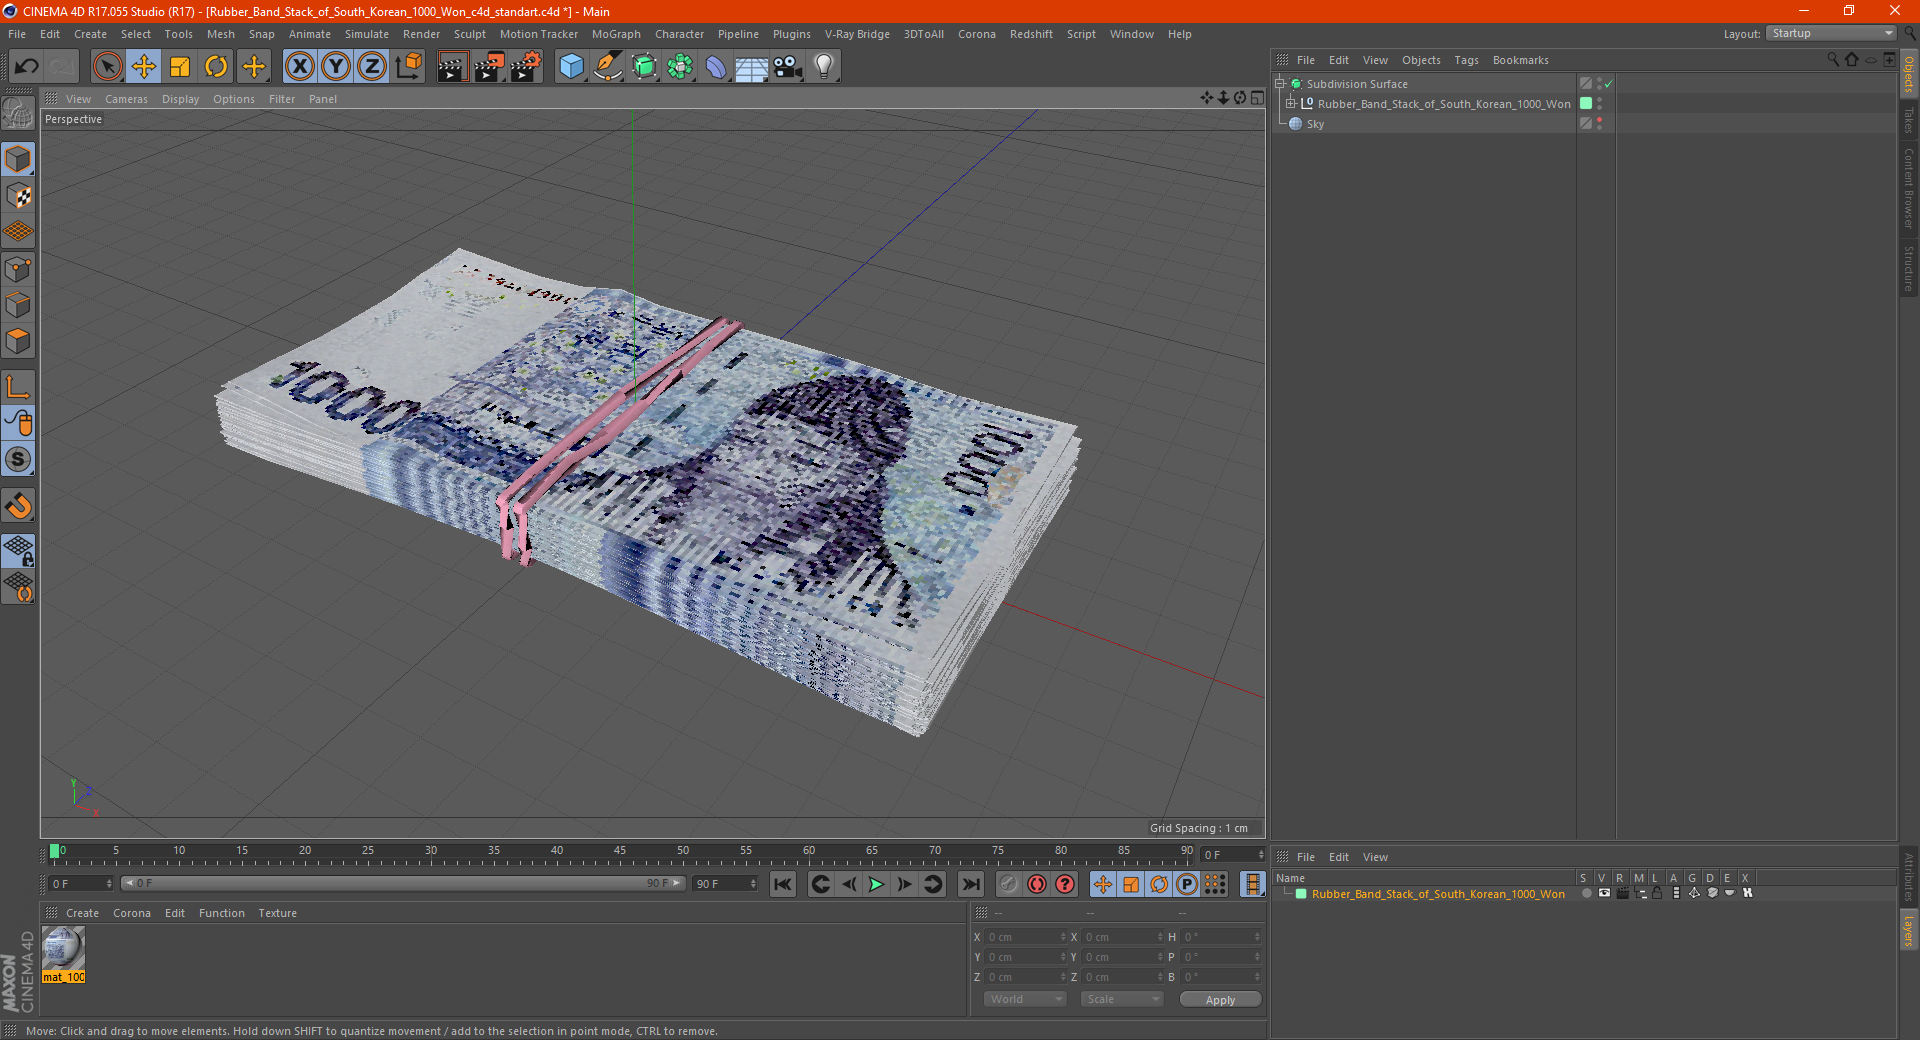Add a Light object
1920x1040 pixels.
pos(824,67)
